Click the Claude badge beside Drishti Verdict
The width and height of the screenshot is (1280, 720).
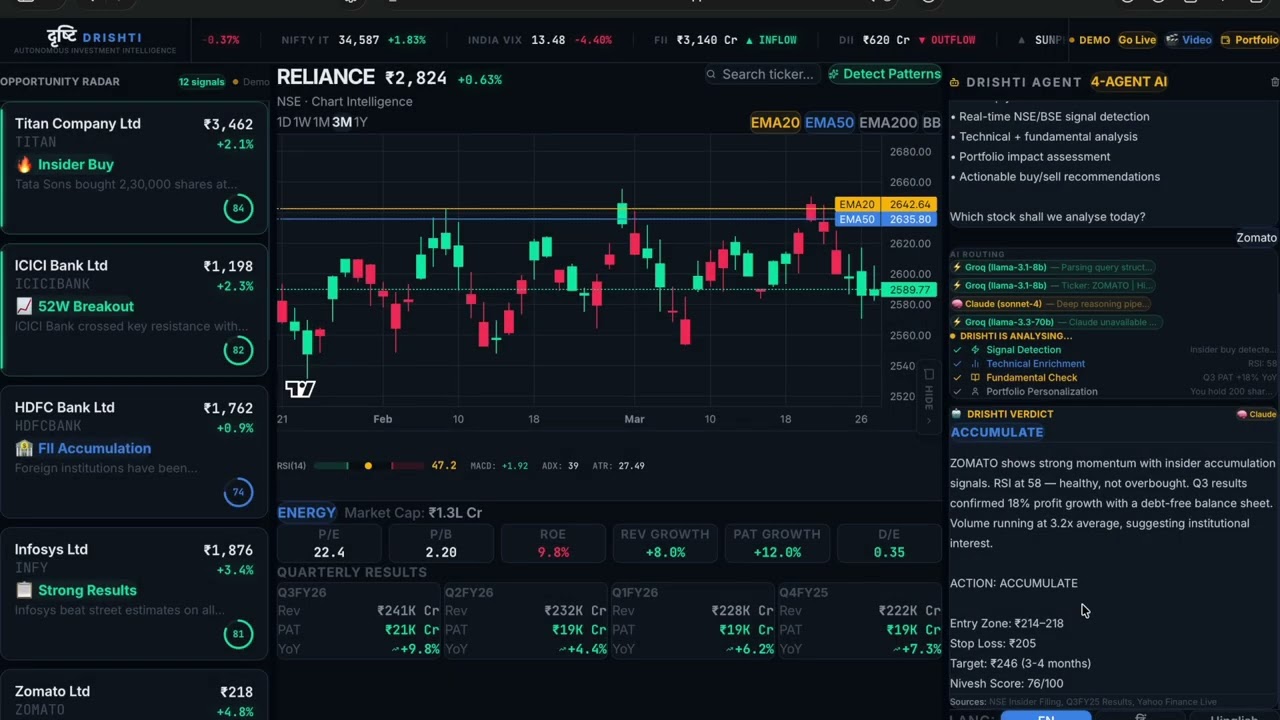[1257, 414]
